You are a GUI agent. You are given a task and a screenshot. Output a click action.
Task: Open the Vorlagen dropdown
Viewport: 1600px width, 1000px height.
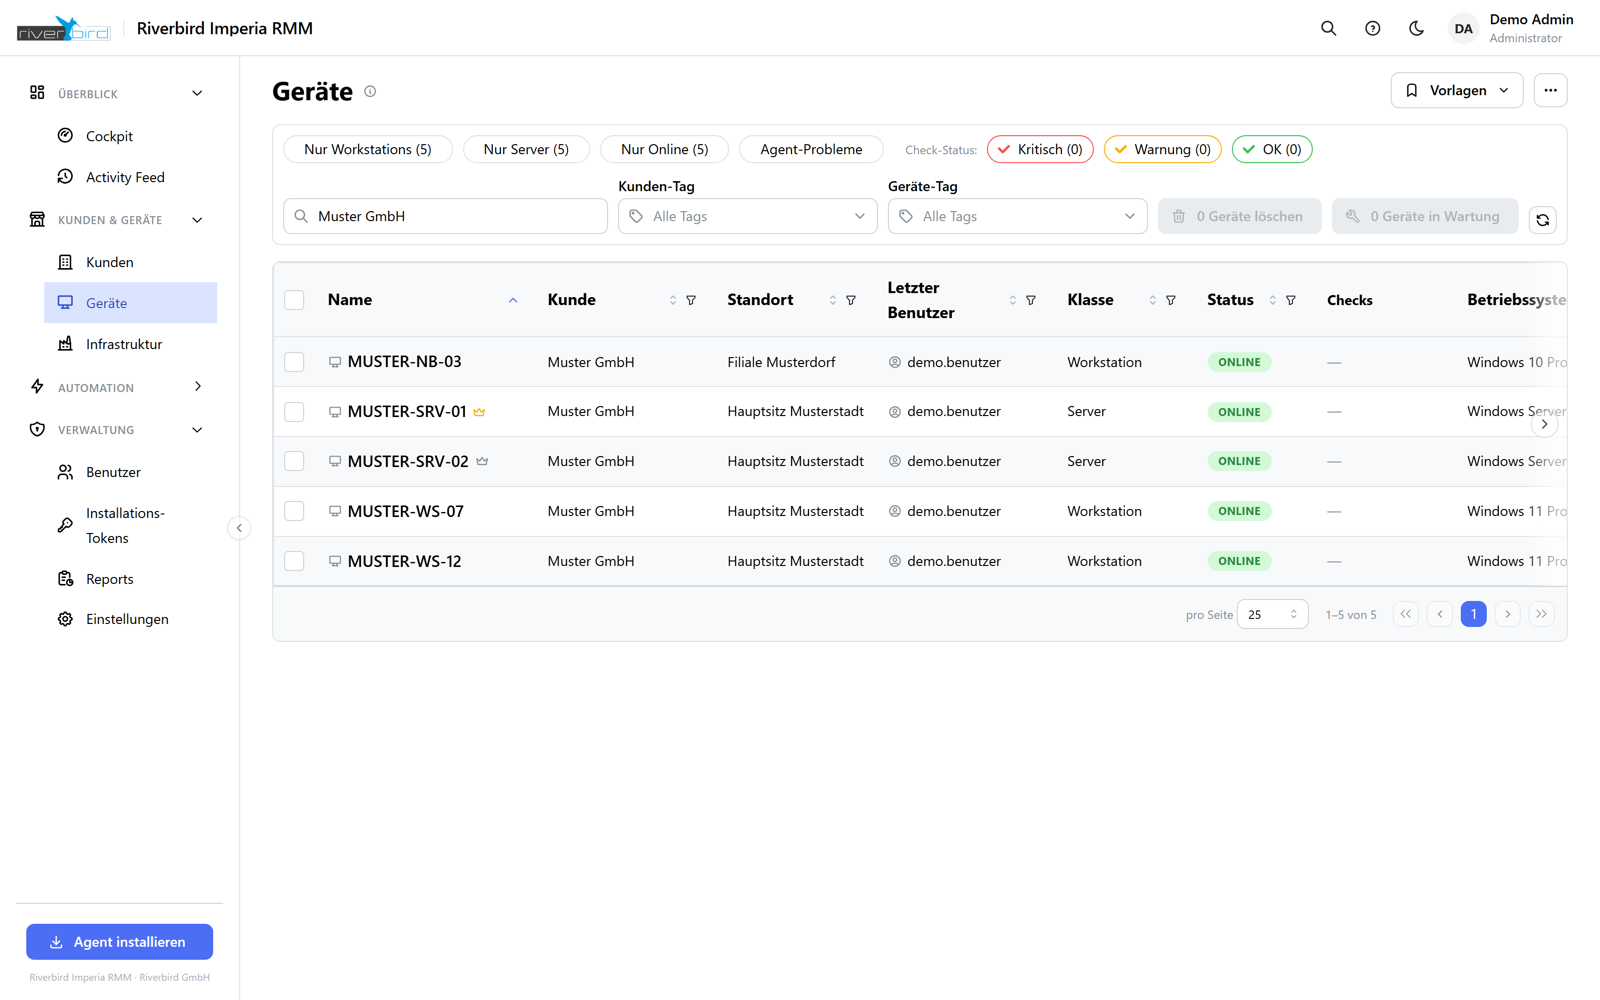coord(1456,90)
